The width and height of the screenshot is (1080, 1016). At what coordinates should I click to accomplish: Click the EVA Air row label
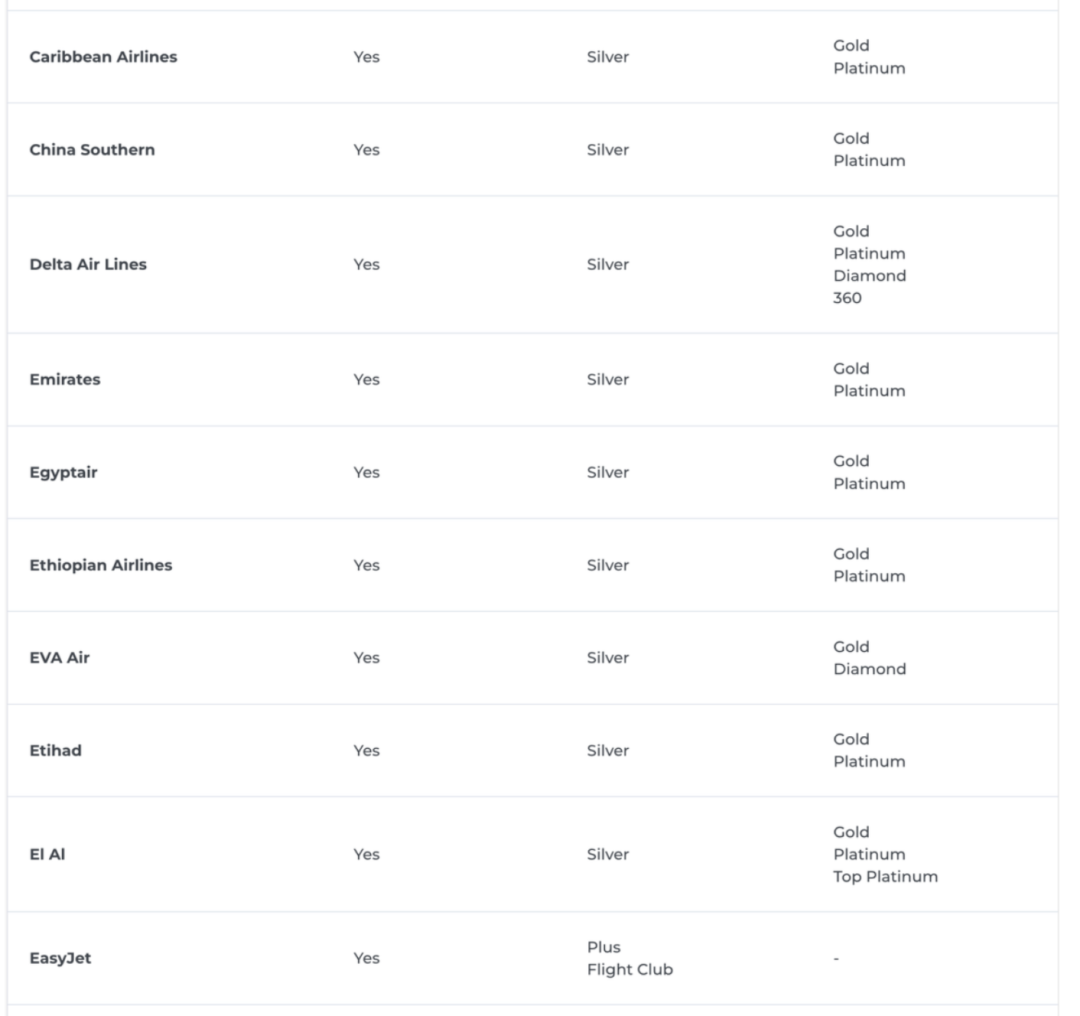pyautogui.click(x=59, y=658)
